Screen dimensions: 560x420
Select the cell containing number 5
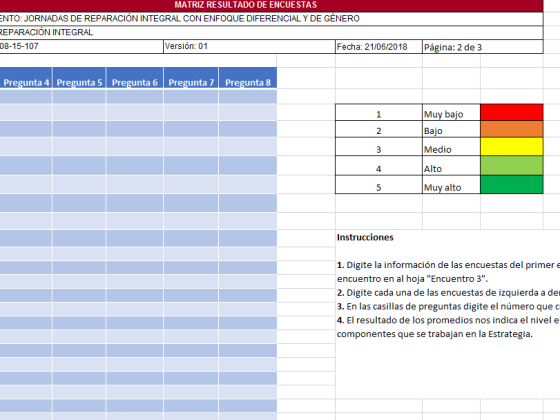[379, 185]
